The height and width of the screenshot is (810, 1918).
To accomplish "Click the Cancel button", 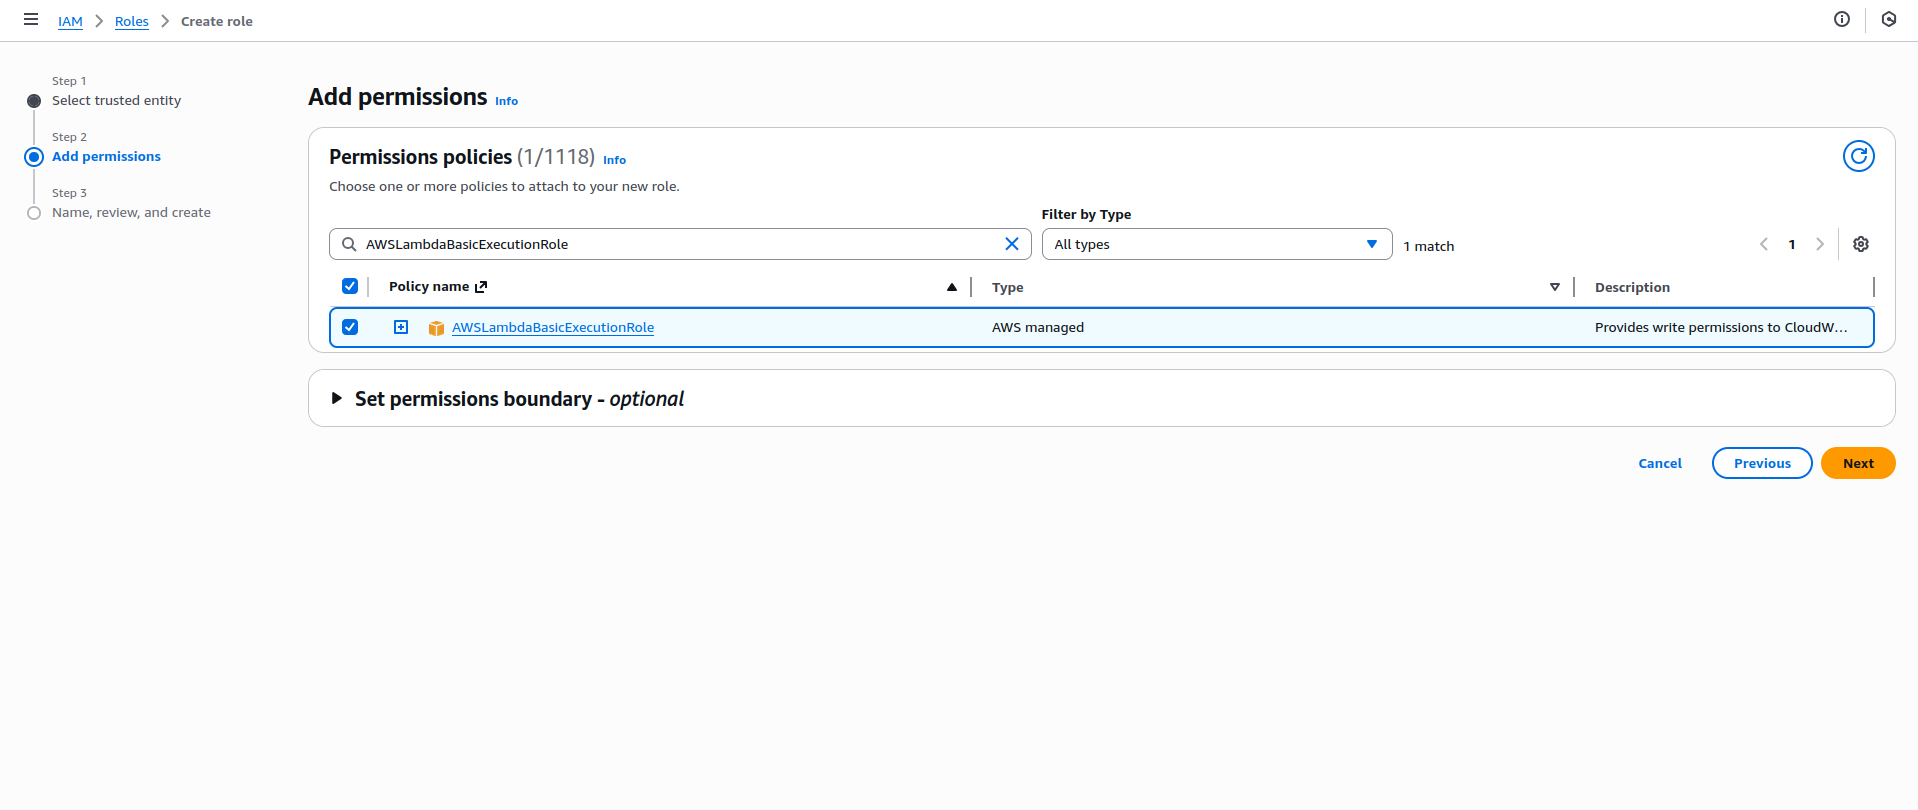I will 1660,463.
